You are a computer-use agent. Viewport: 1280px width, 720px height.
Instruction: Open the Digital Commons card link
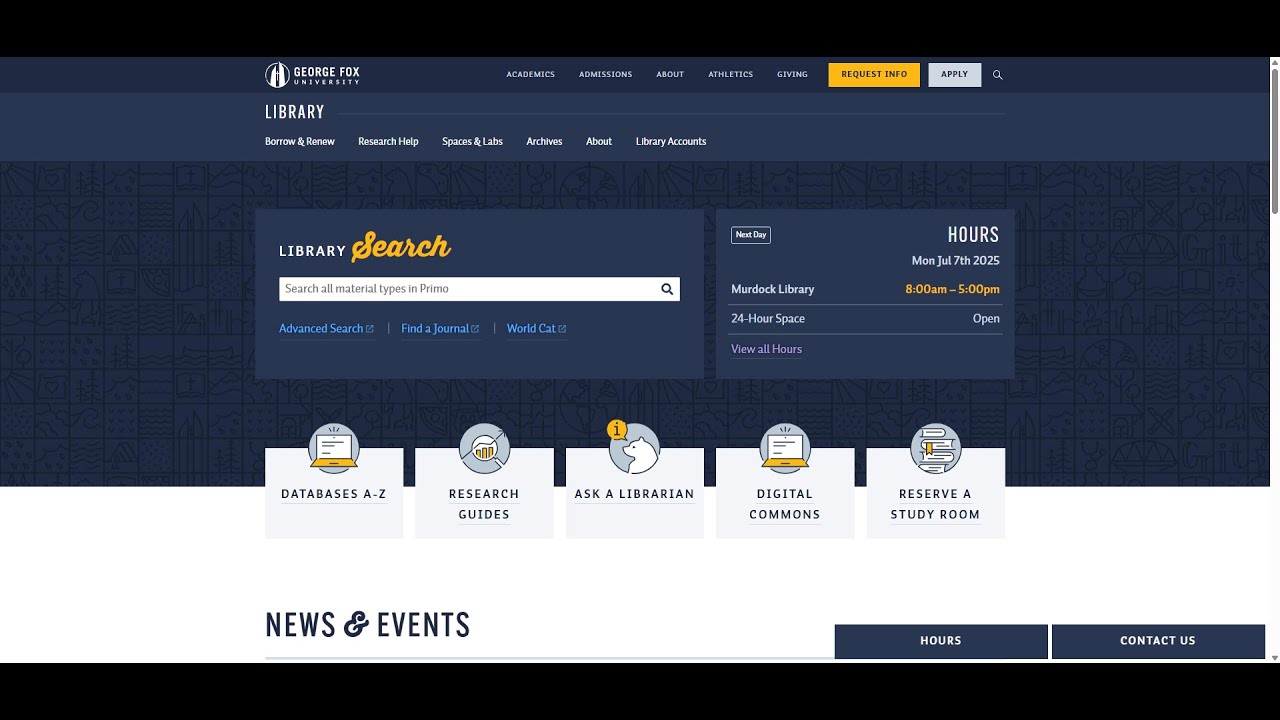(785, 504)
